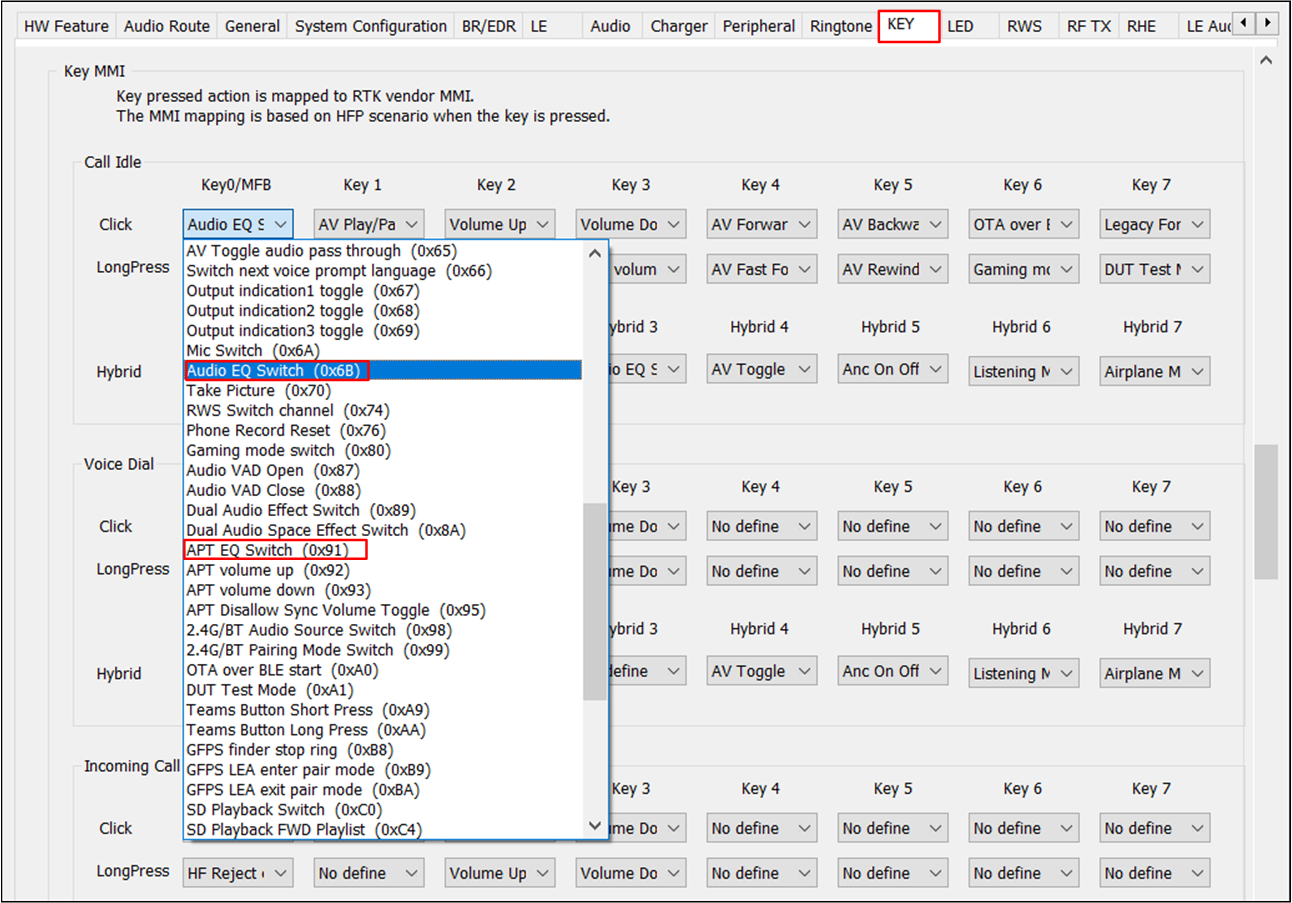
Task: Open the Audio Route tab
Action: pos(167,26)
